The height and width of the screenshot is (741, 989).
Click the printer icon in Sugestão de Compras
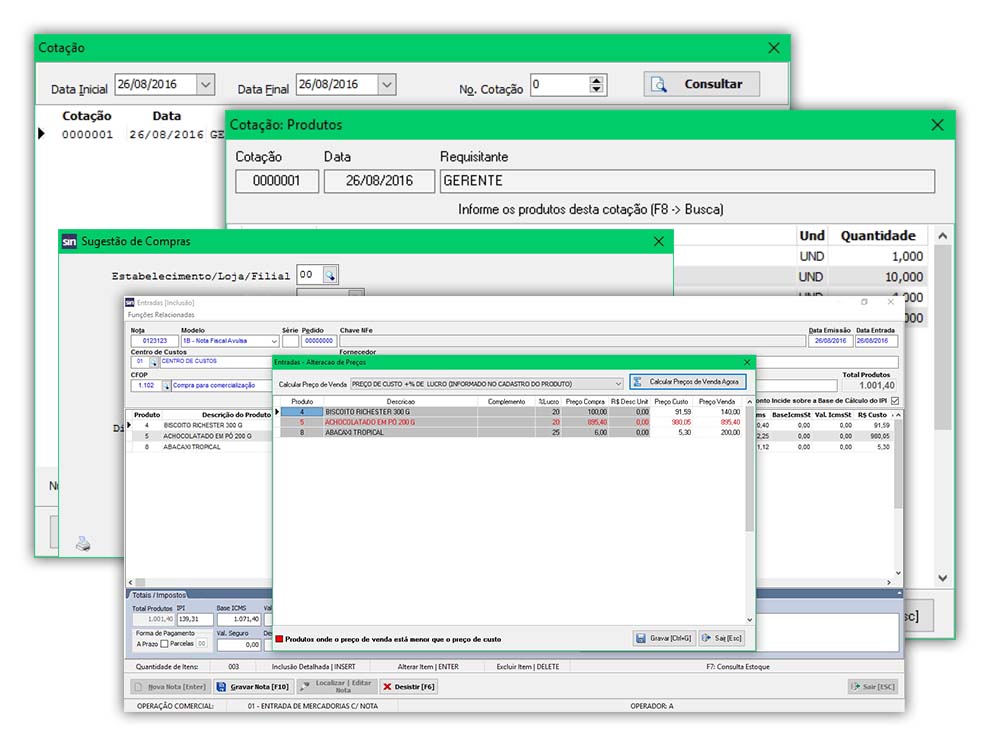coord(83,543)
